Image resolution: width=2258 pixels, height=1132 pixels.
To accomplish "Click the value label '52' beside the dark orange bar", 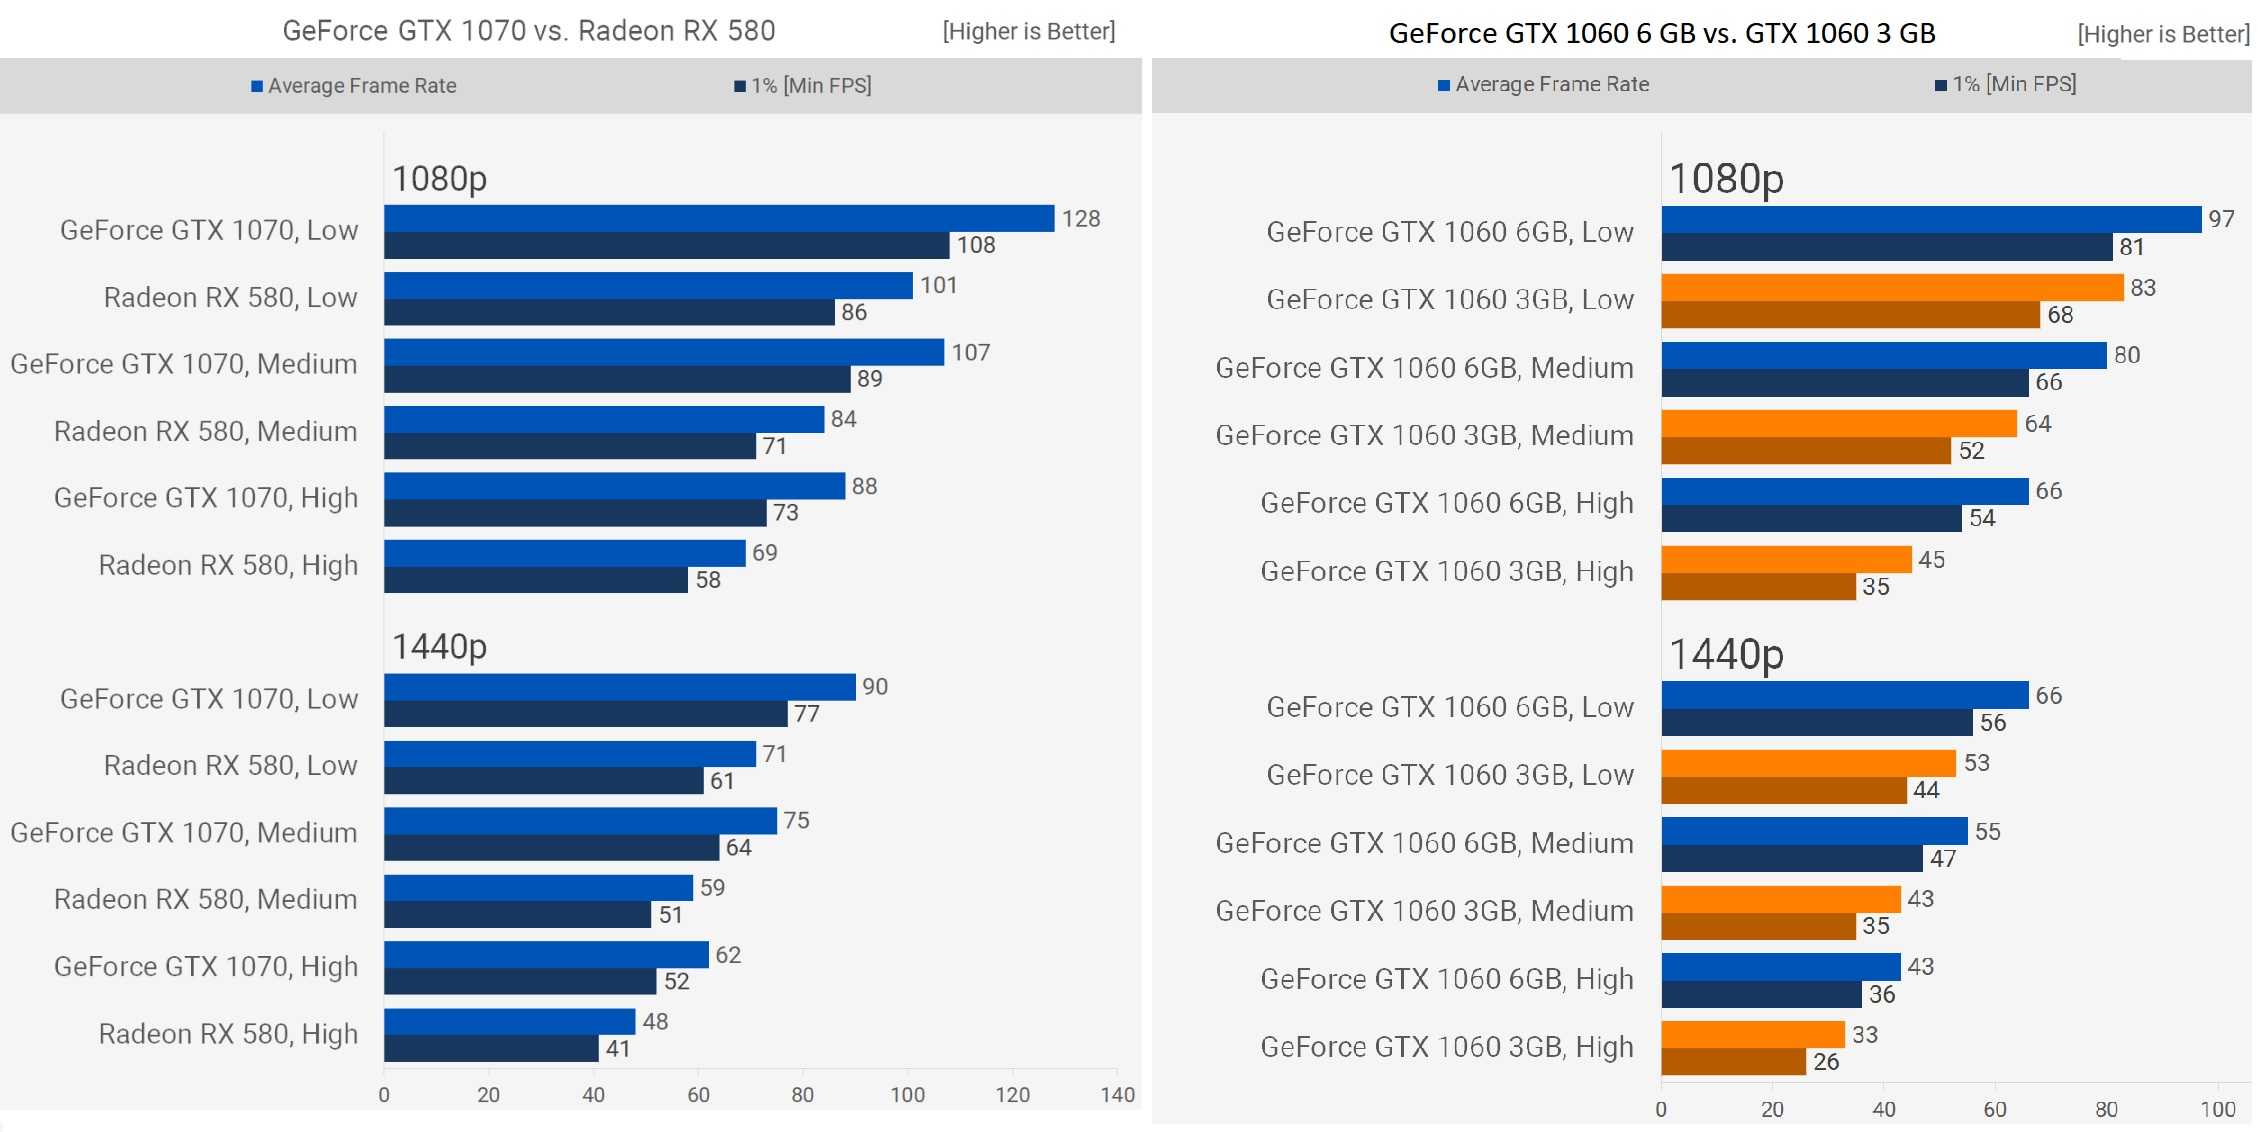I will [1972, 451].
